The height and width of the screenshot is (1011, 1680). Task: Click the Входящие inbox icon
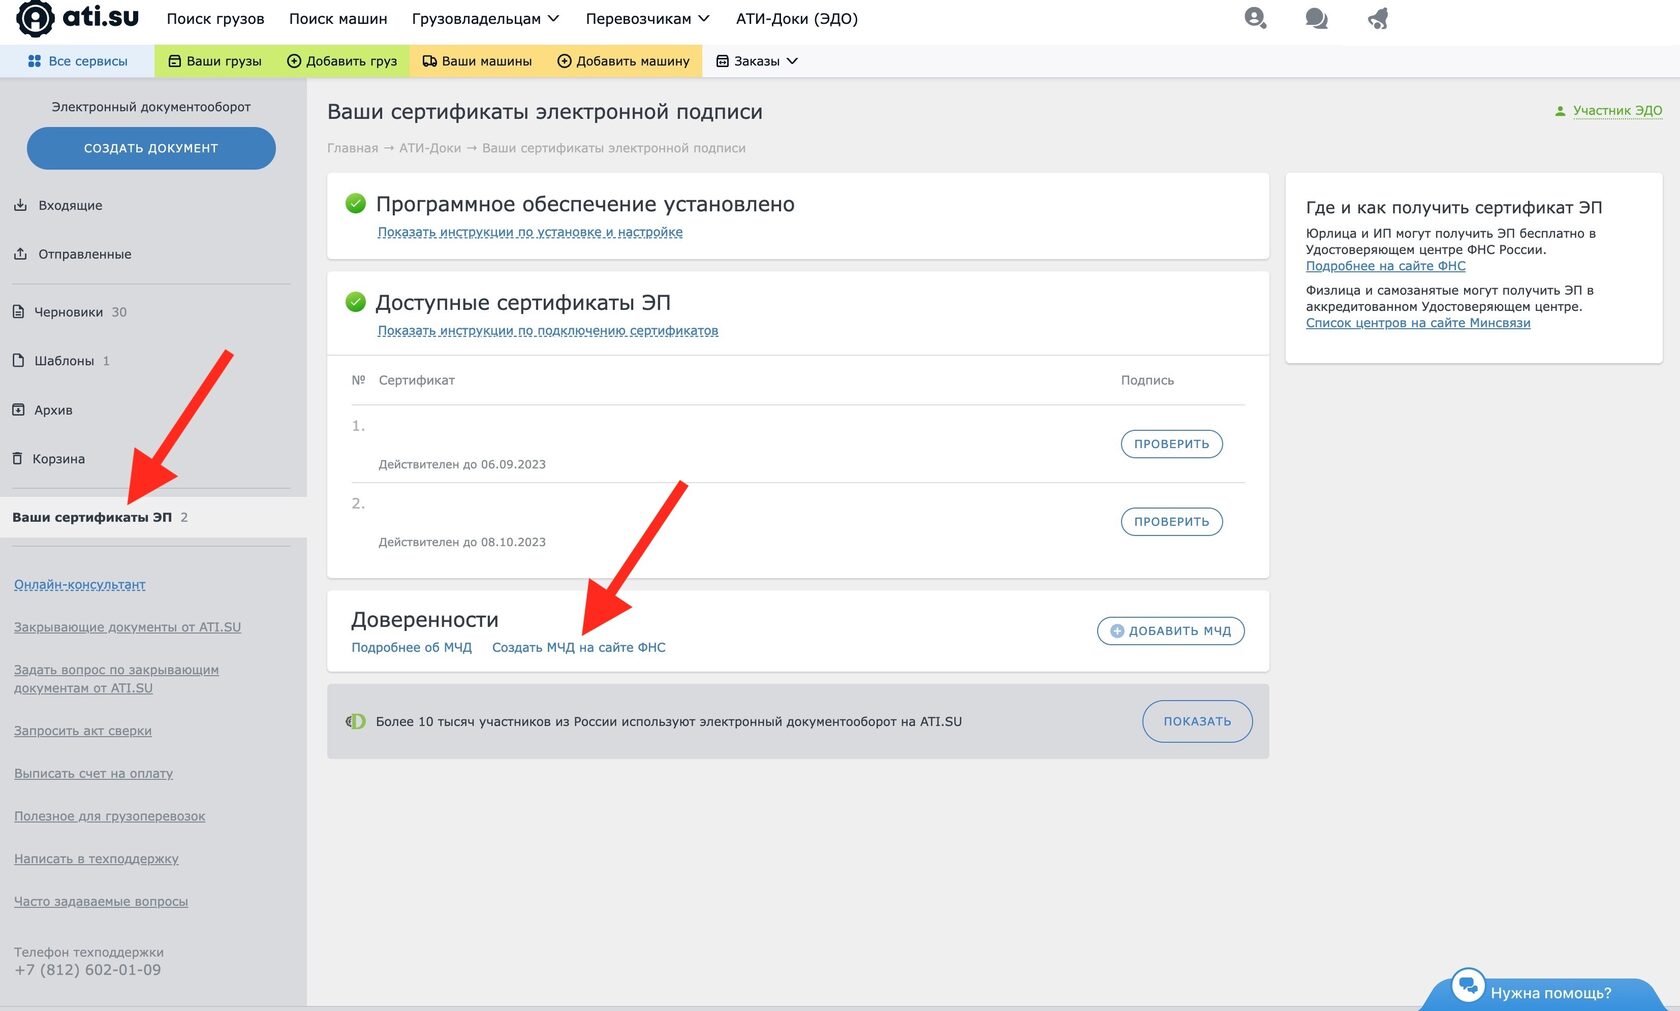point(20,205)
